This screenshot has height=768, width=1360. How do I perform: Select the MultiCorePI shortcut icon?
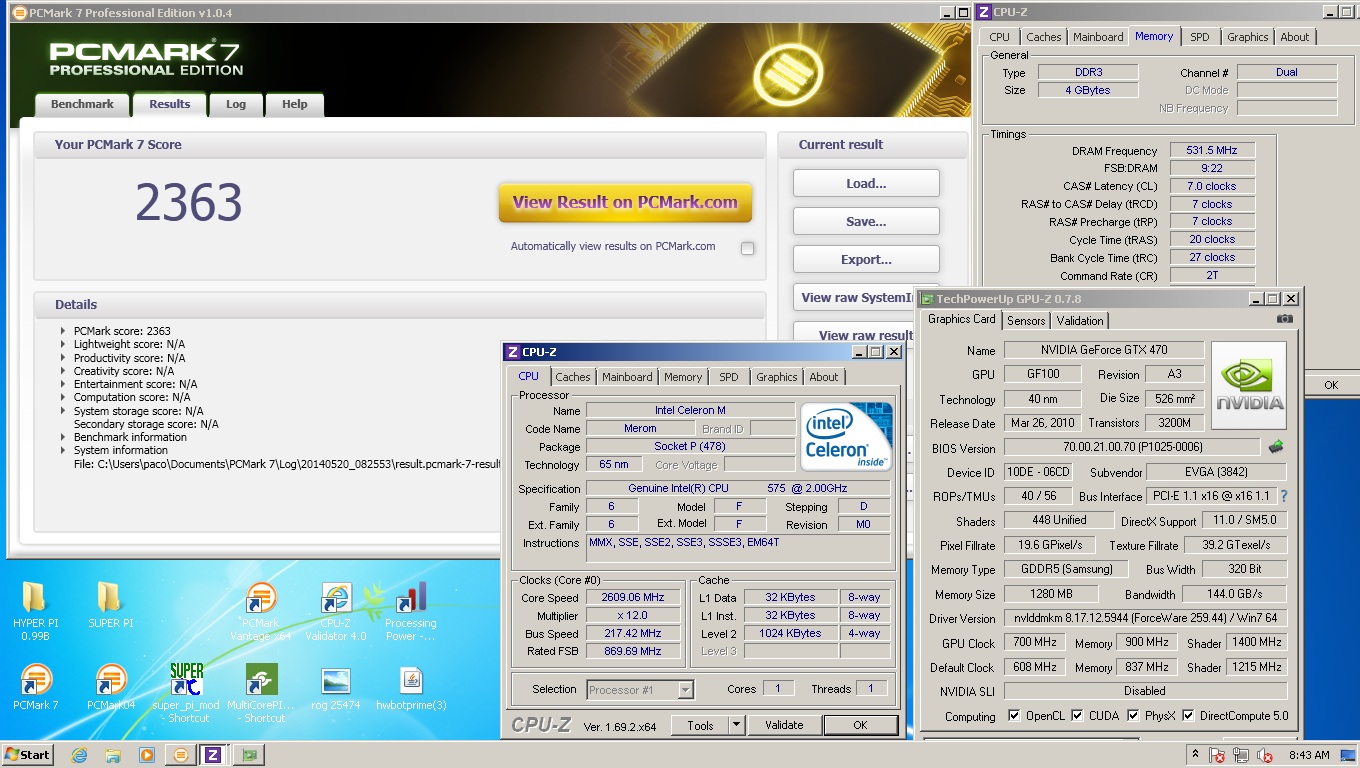(x=261, y=692)
